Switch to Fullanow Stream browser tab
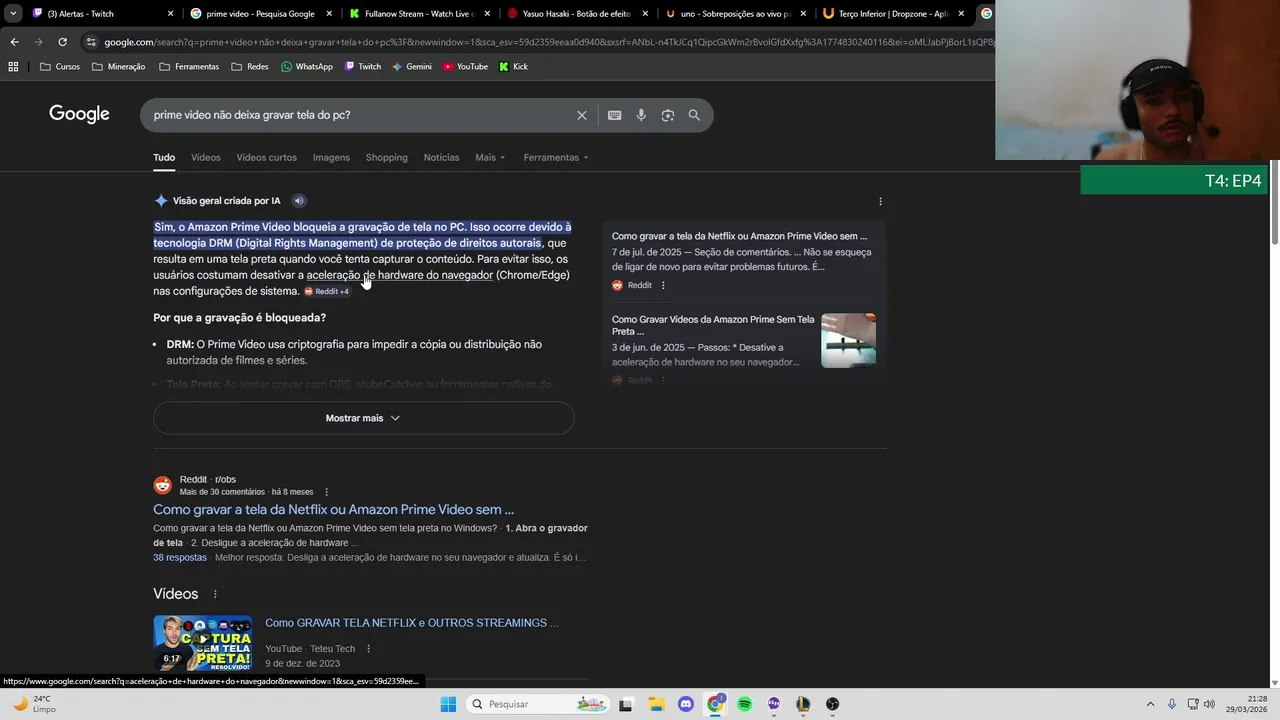Viewport: 1280px width, 720px height. coord(420,14)
